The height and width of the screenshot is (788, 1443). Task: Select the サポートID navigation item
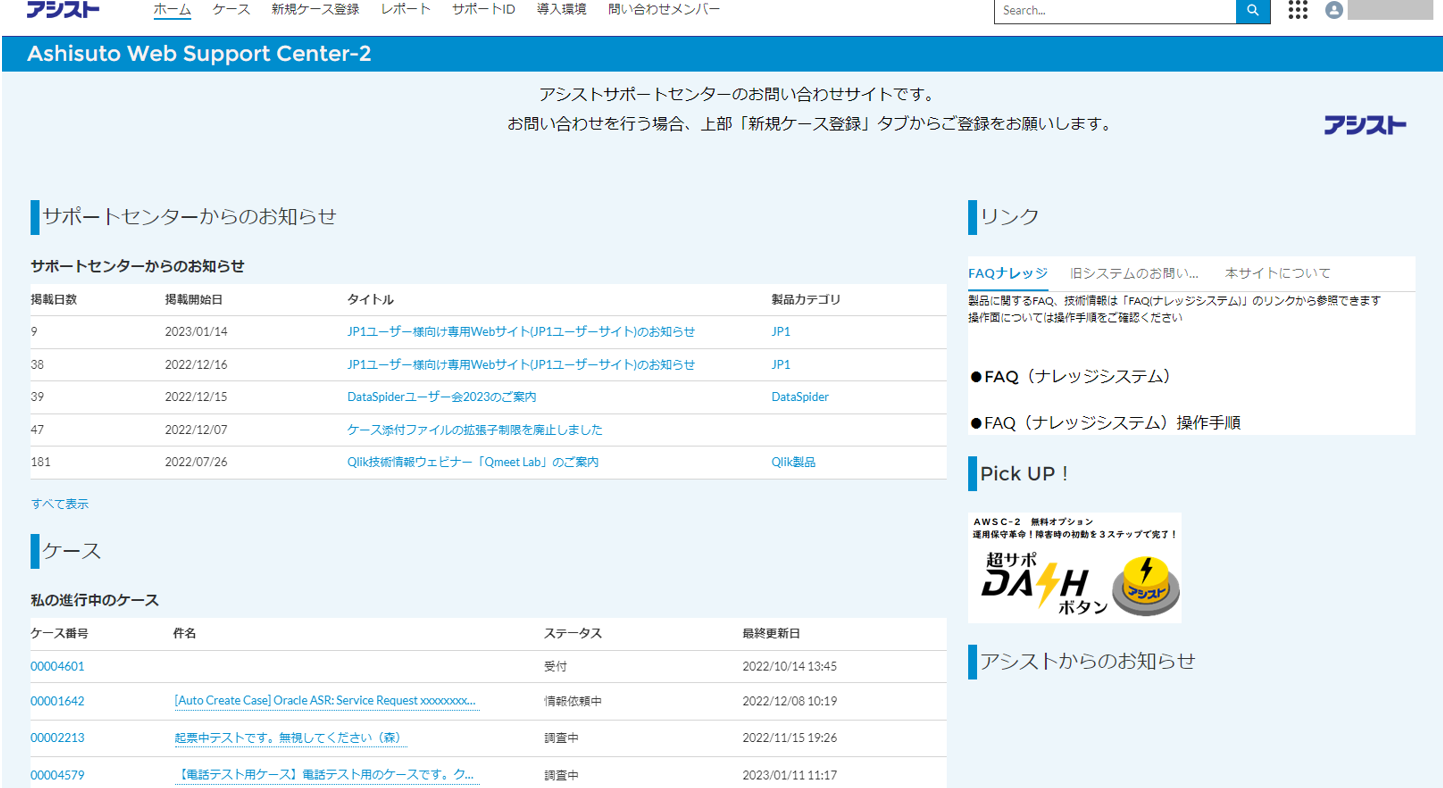483,10
